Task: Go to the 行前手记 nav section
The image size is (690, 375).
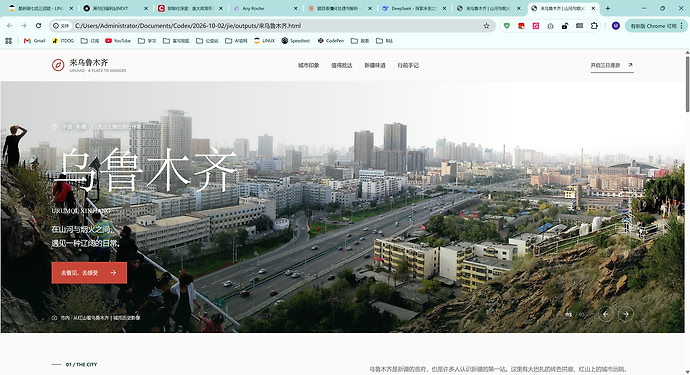Action: [x=408, y=65]
